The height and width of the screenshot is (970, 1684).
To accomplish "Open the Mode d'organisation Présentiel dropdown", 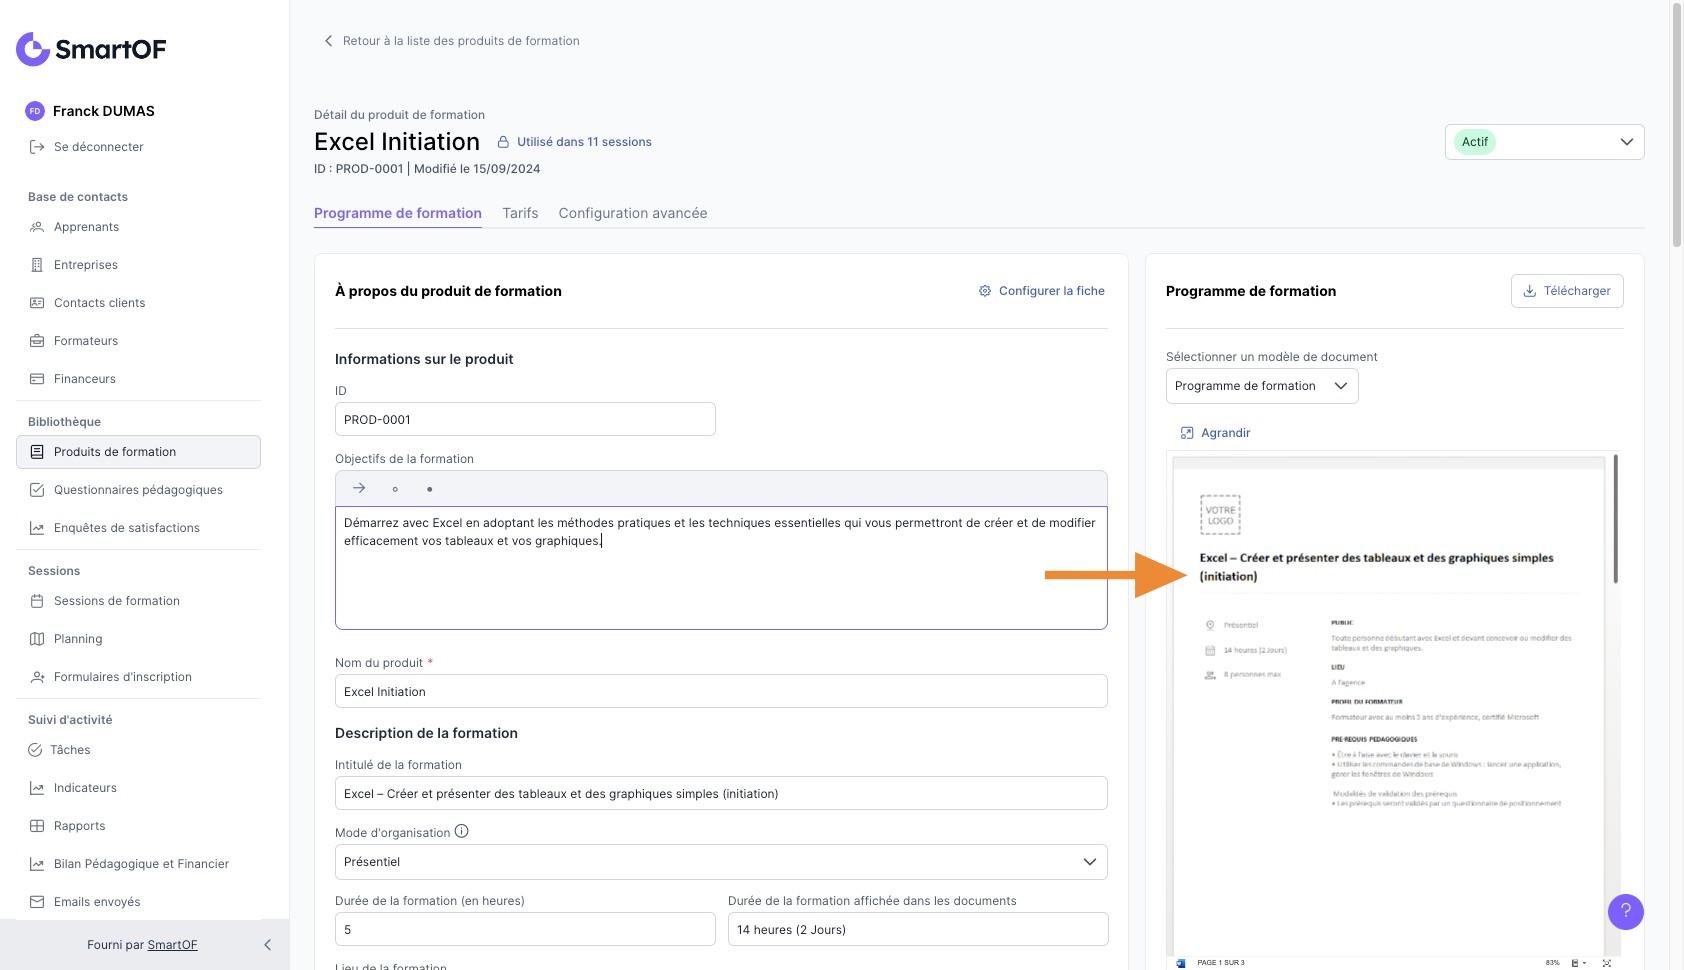I will pyautogui.click(x=720, y=862).
